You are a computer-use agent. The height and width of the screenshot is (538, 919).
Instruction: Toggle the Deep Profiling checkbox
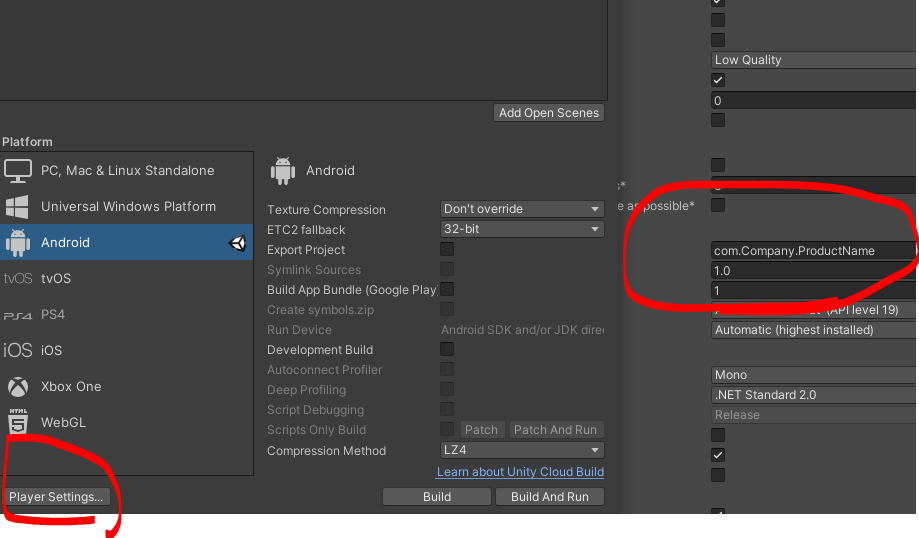point(447,389)
